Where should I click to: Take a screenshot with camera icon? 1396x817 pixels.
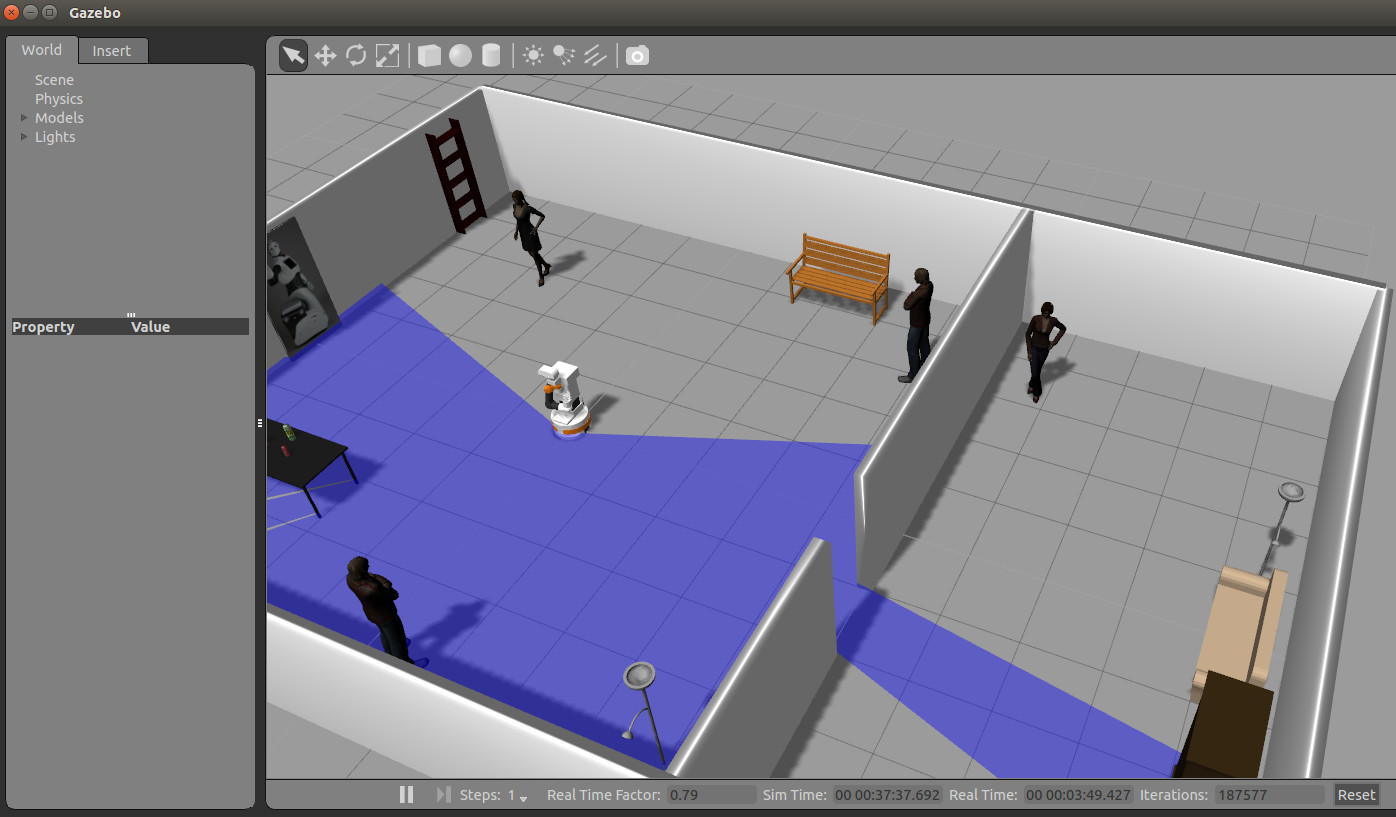click(637, 55)
